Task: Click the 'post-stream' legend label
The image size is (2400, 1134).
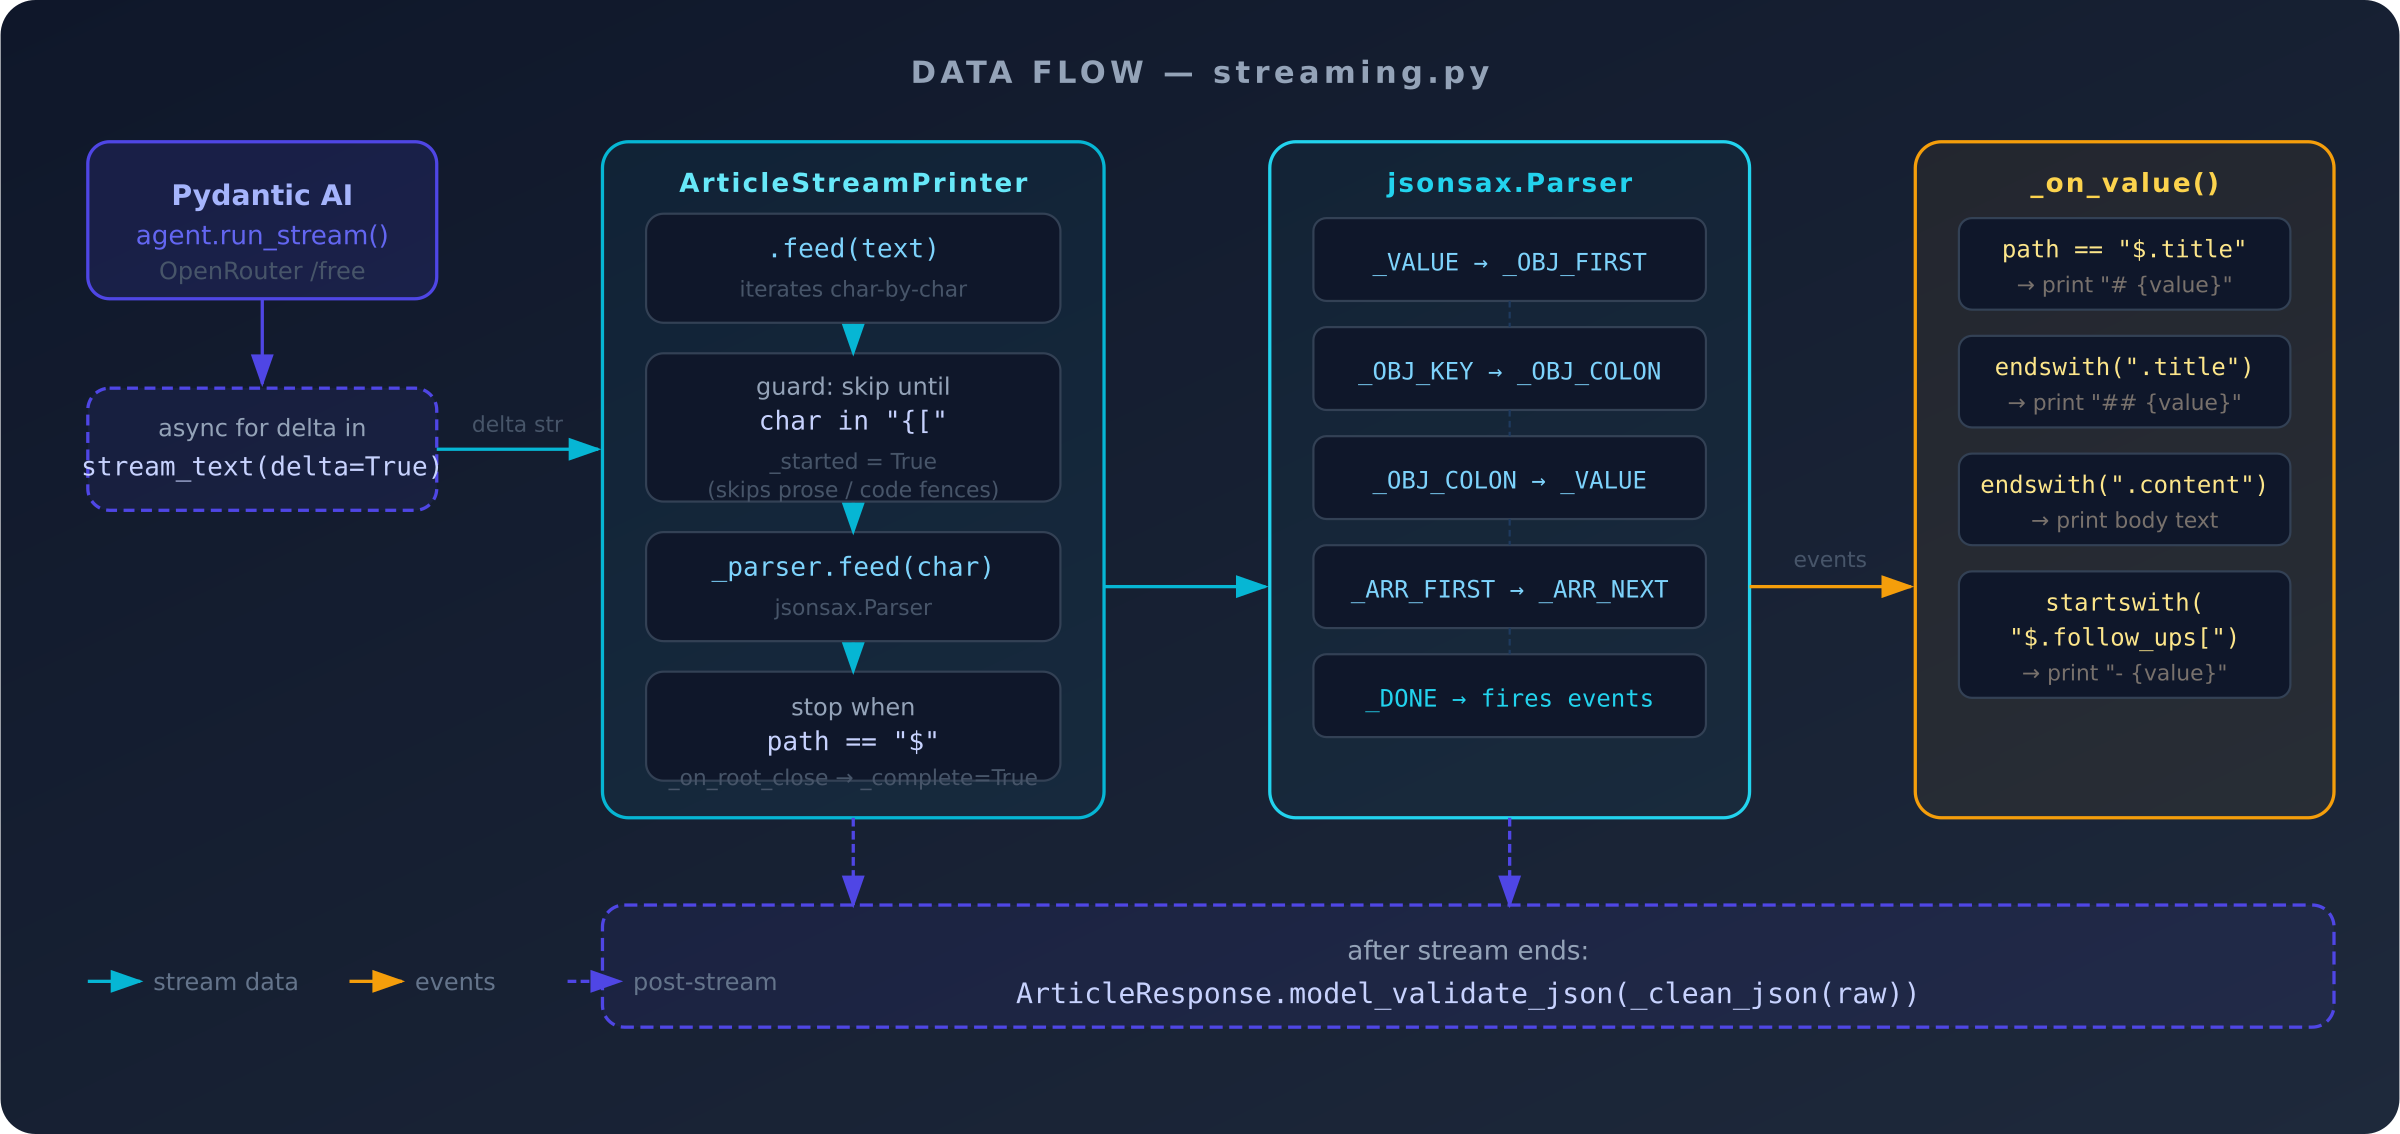Action: tap(705, 982)
